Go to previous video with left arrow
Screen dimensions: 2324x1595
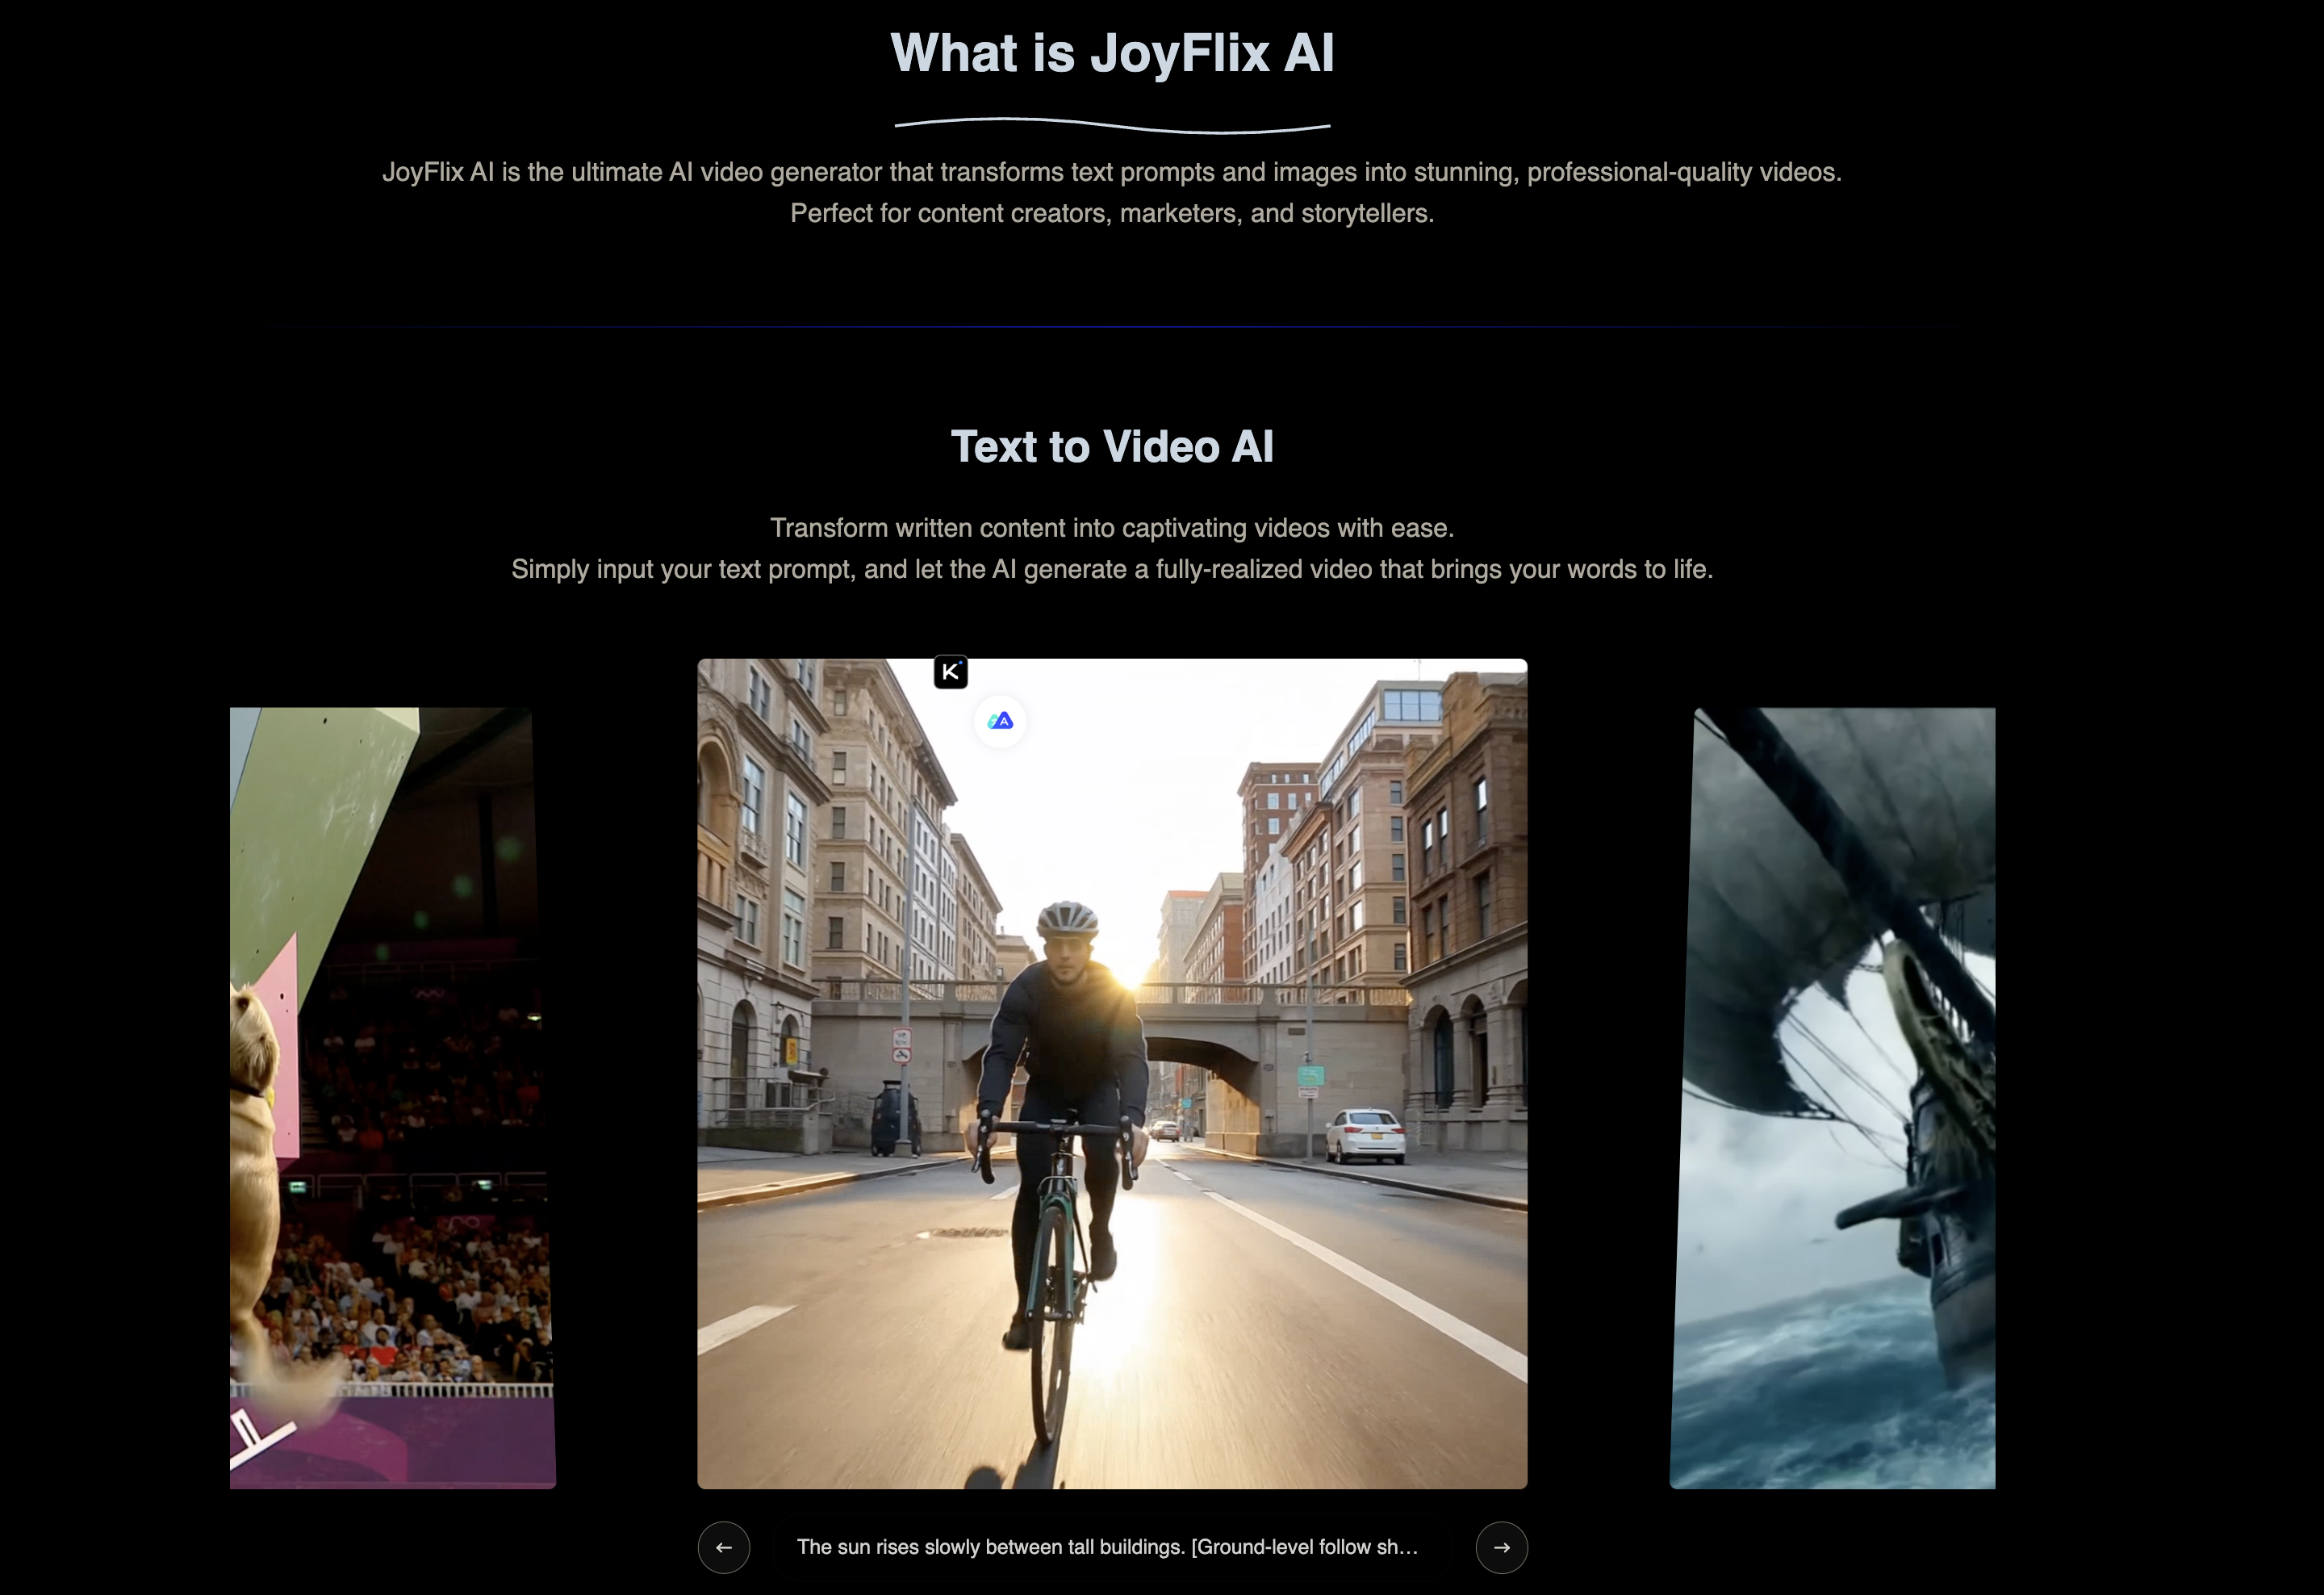pyautogui.click(x=724, y=1547)
